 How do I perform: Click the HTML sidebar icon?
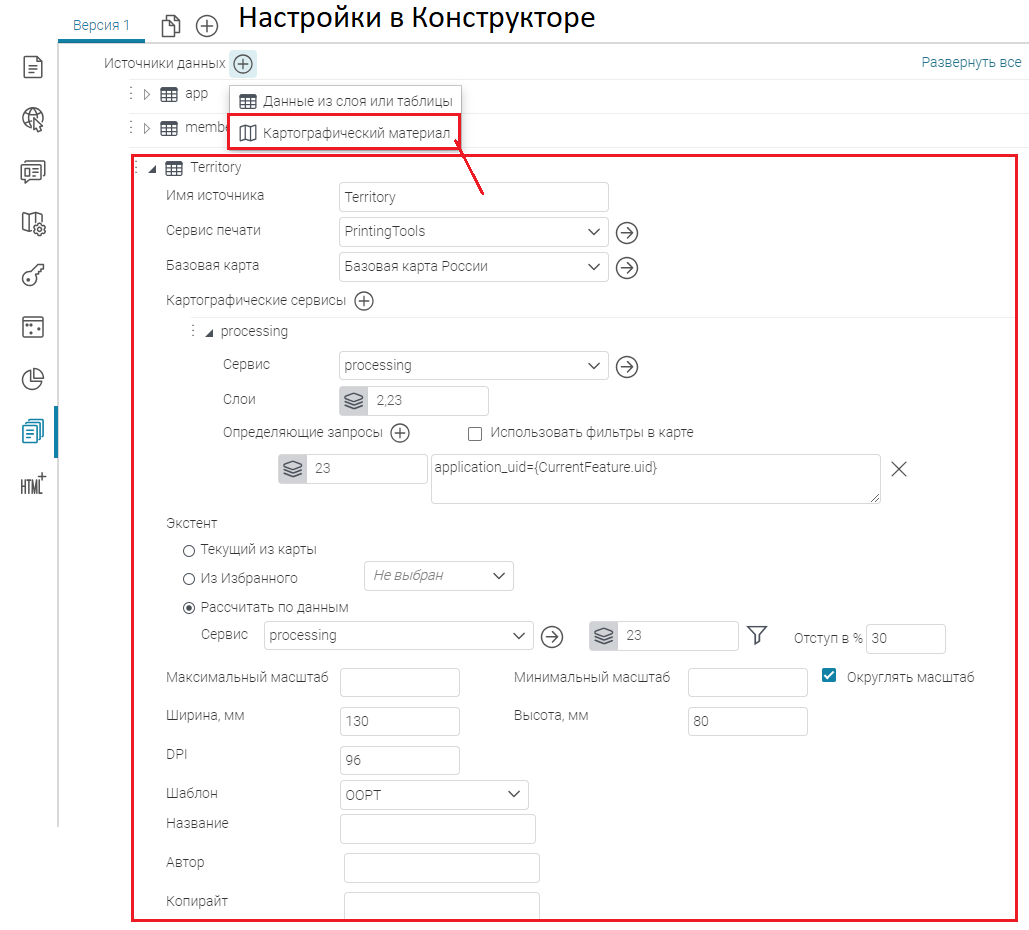click(x=33, y=484)
